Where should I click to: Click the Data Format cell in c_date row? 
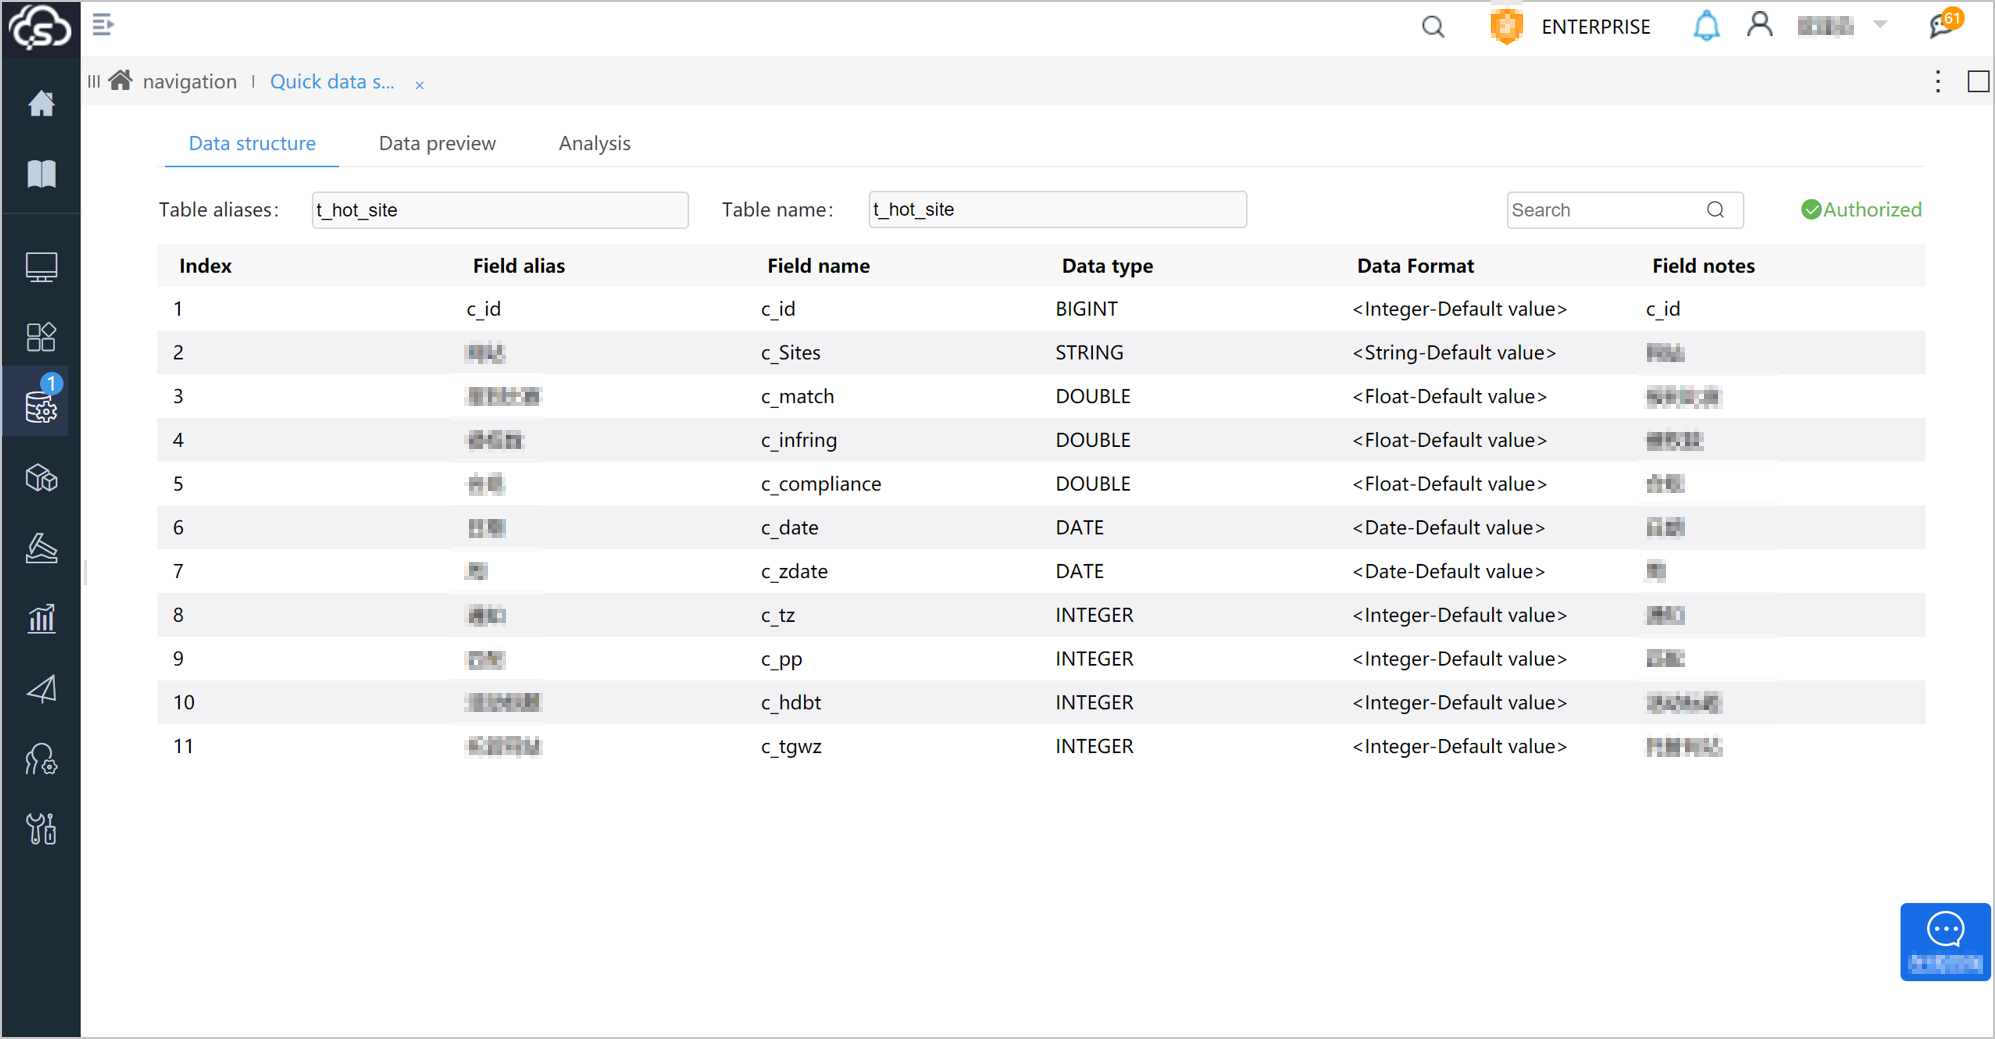[x=1448, y=528]
